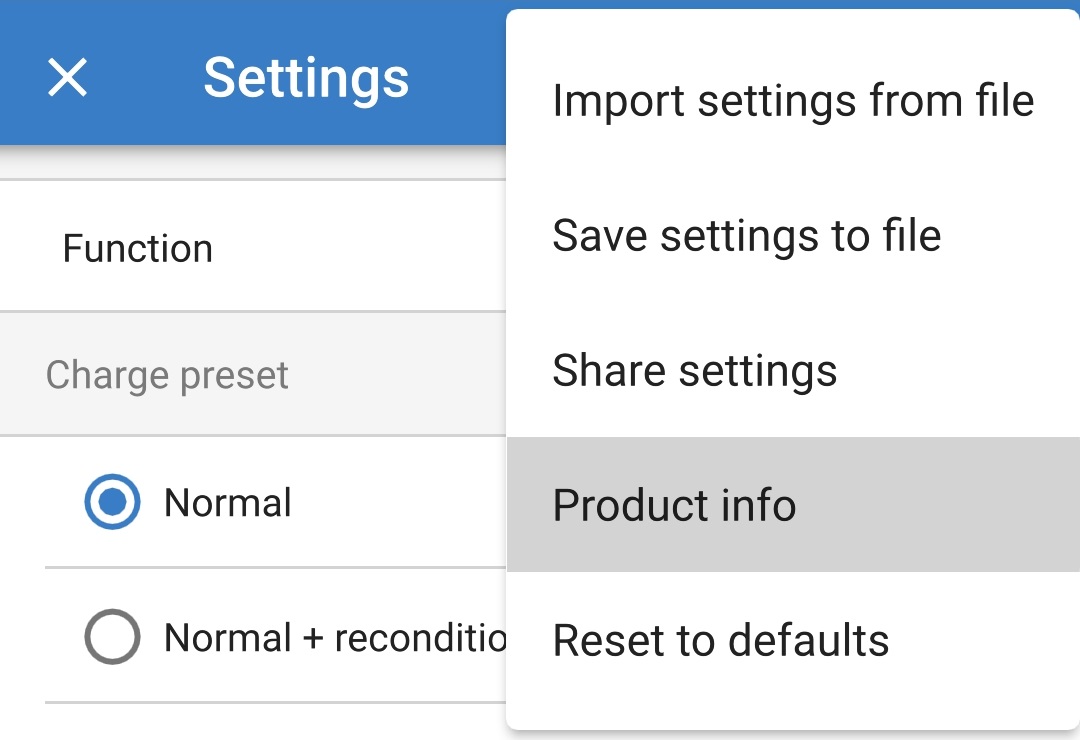Click the Charge preset section header

pos(167,376)
